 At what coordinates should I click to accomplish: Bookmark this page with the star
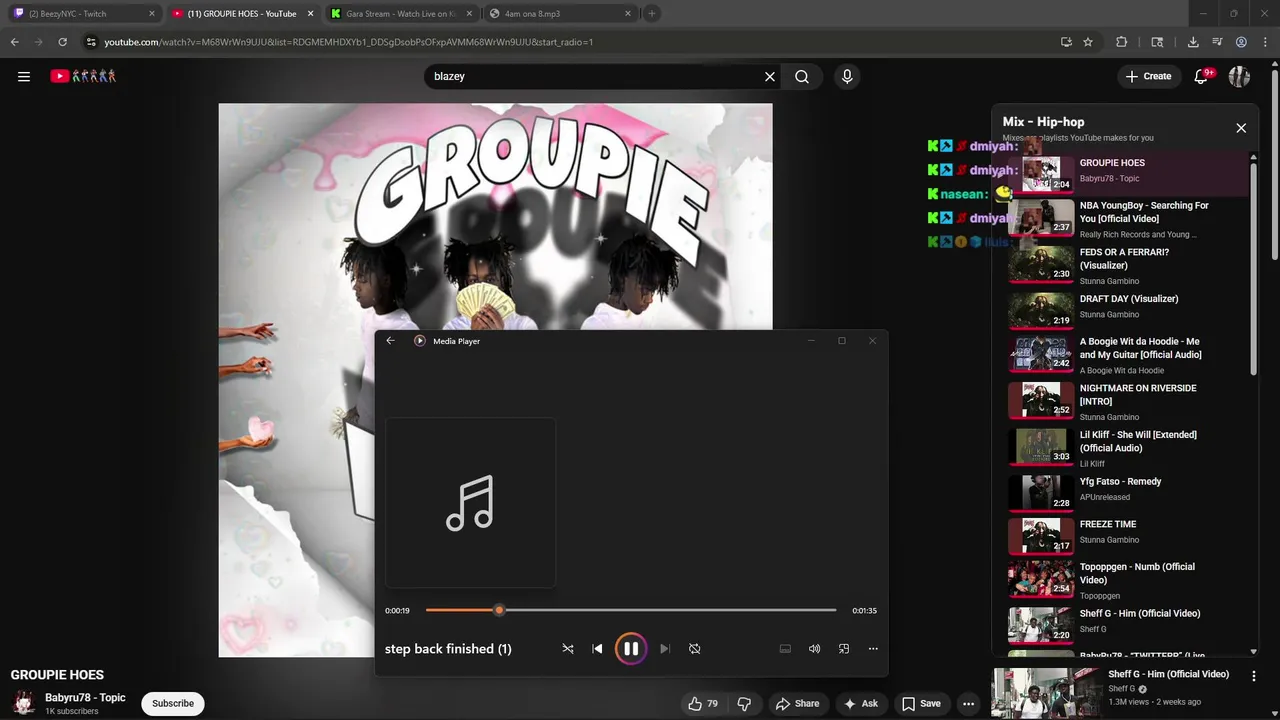pyautogui.click(x=1088, y=42)
